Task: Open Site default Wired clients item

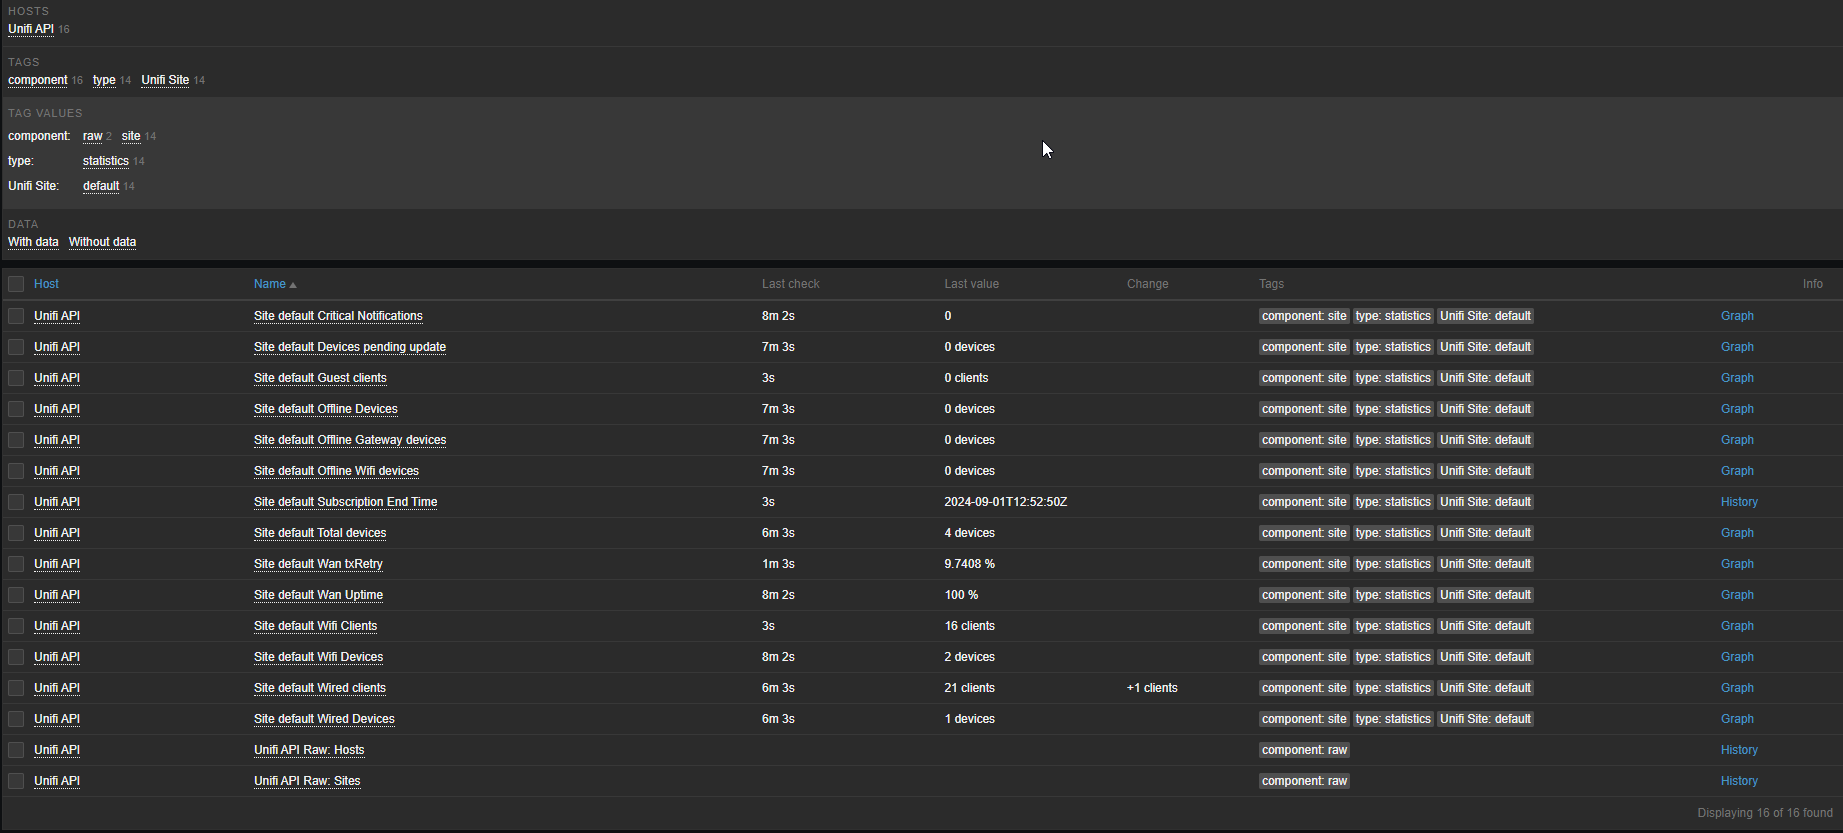Action: coord(320,688)
